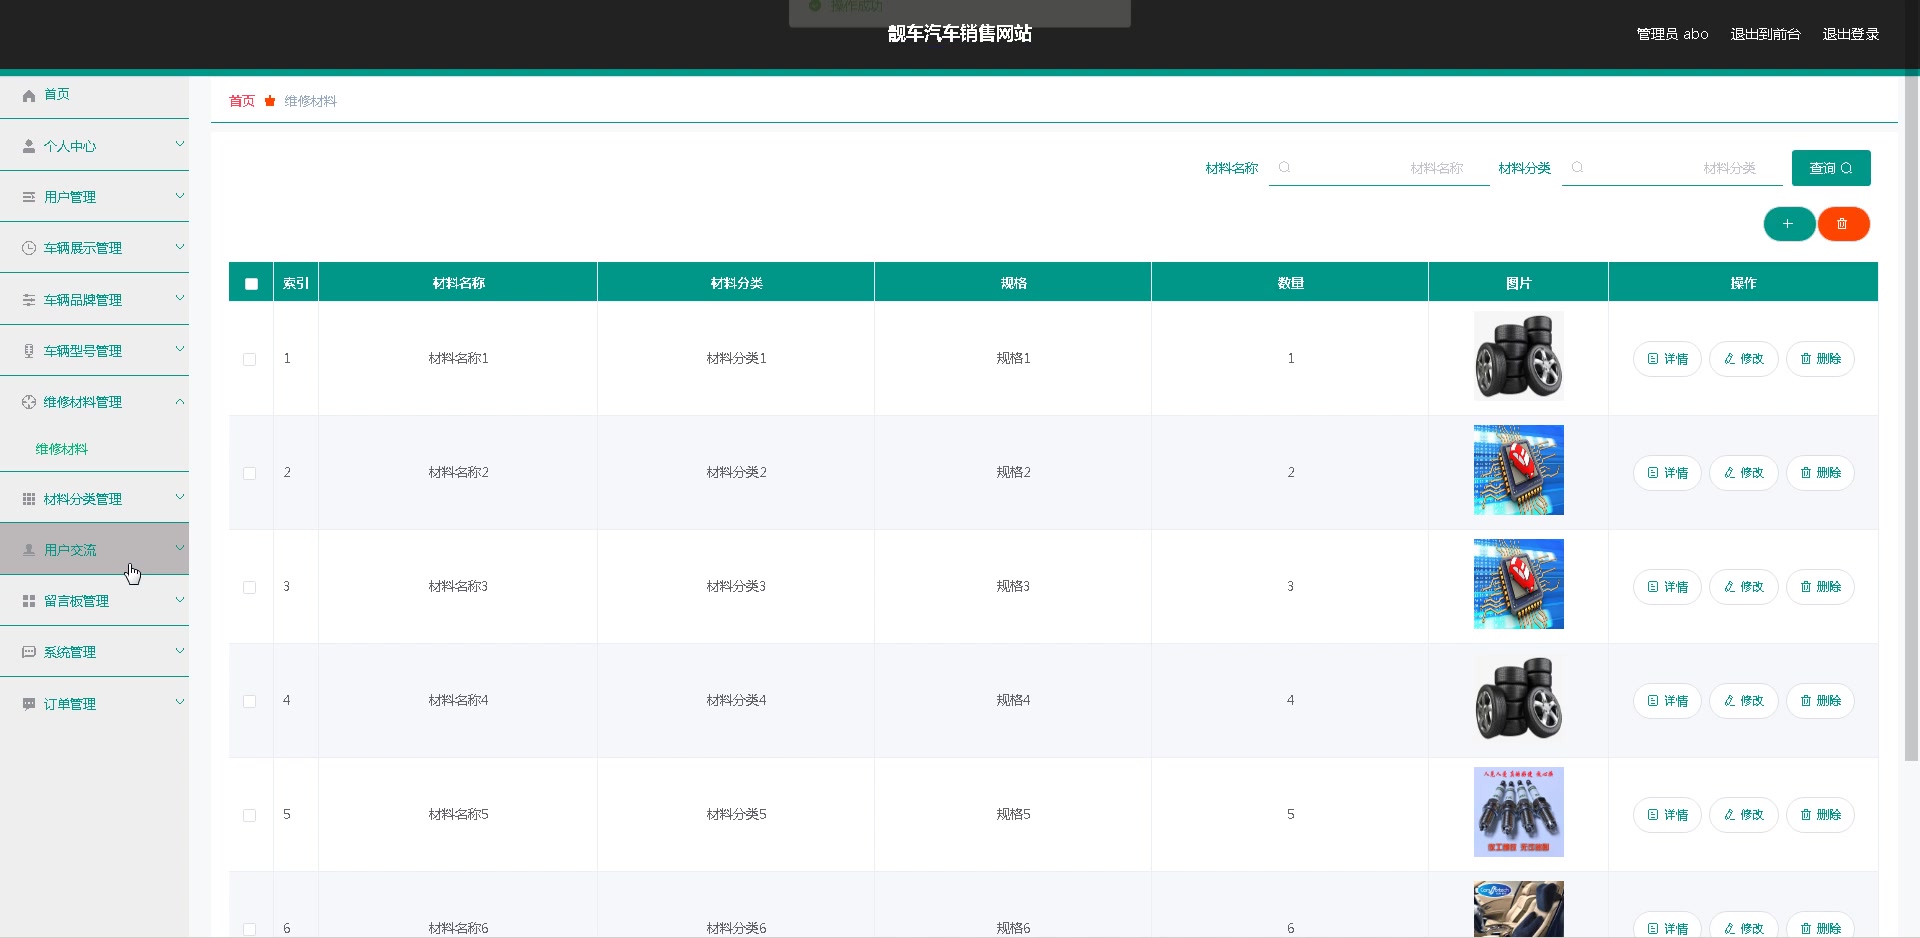Check the checkbox for row 5
1920x938 pixels.
pos(250,815)
